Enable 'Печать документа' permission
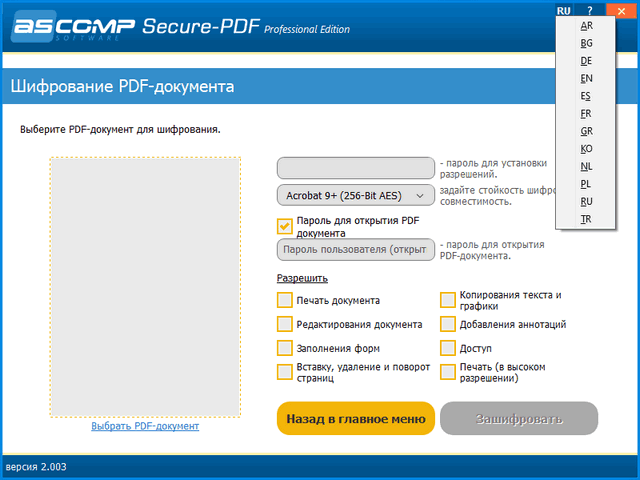Image resolution: width=640 pixels, height=480 pixels. [285, 300]
